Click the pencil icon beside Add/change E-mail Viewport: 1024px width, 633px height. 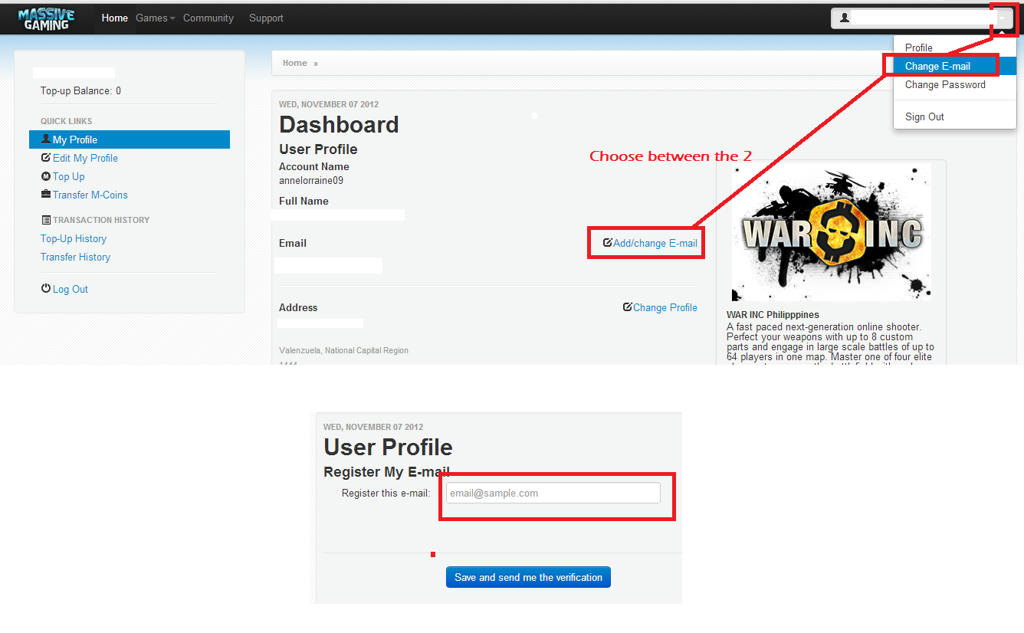click(607, 243)
